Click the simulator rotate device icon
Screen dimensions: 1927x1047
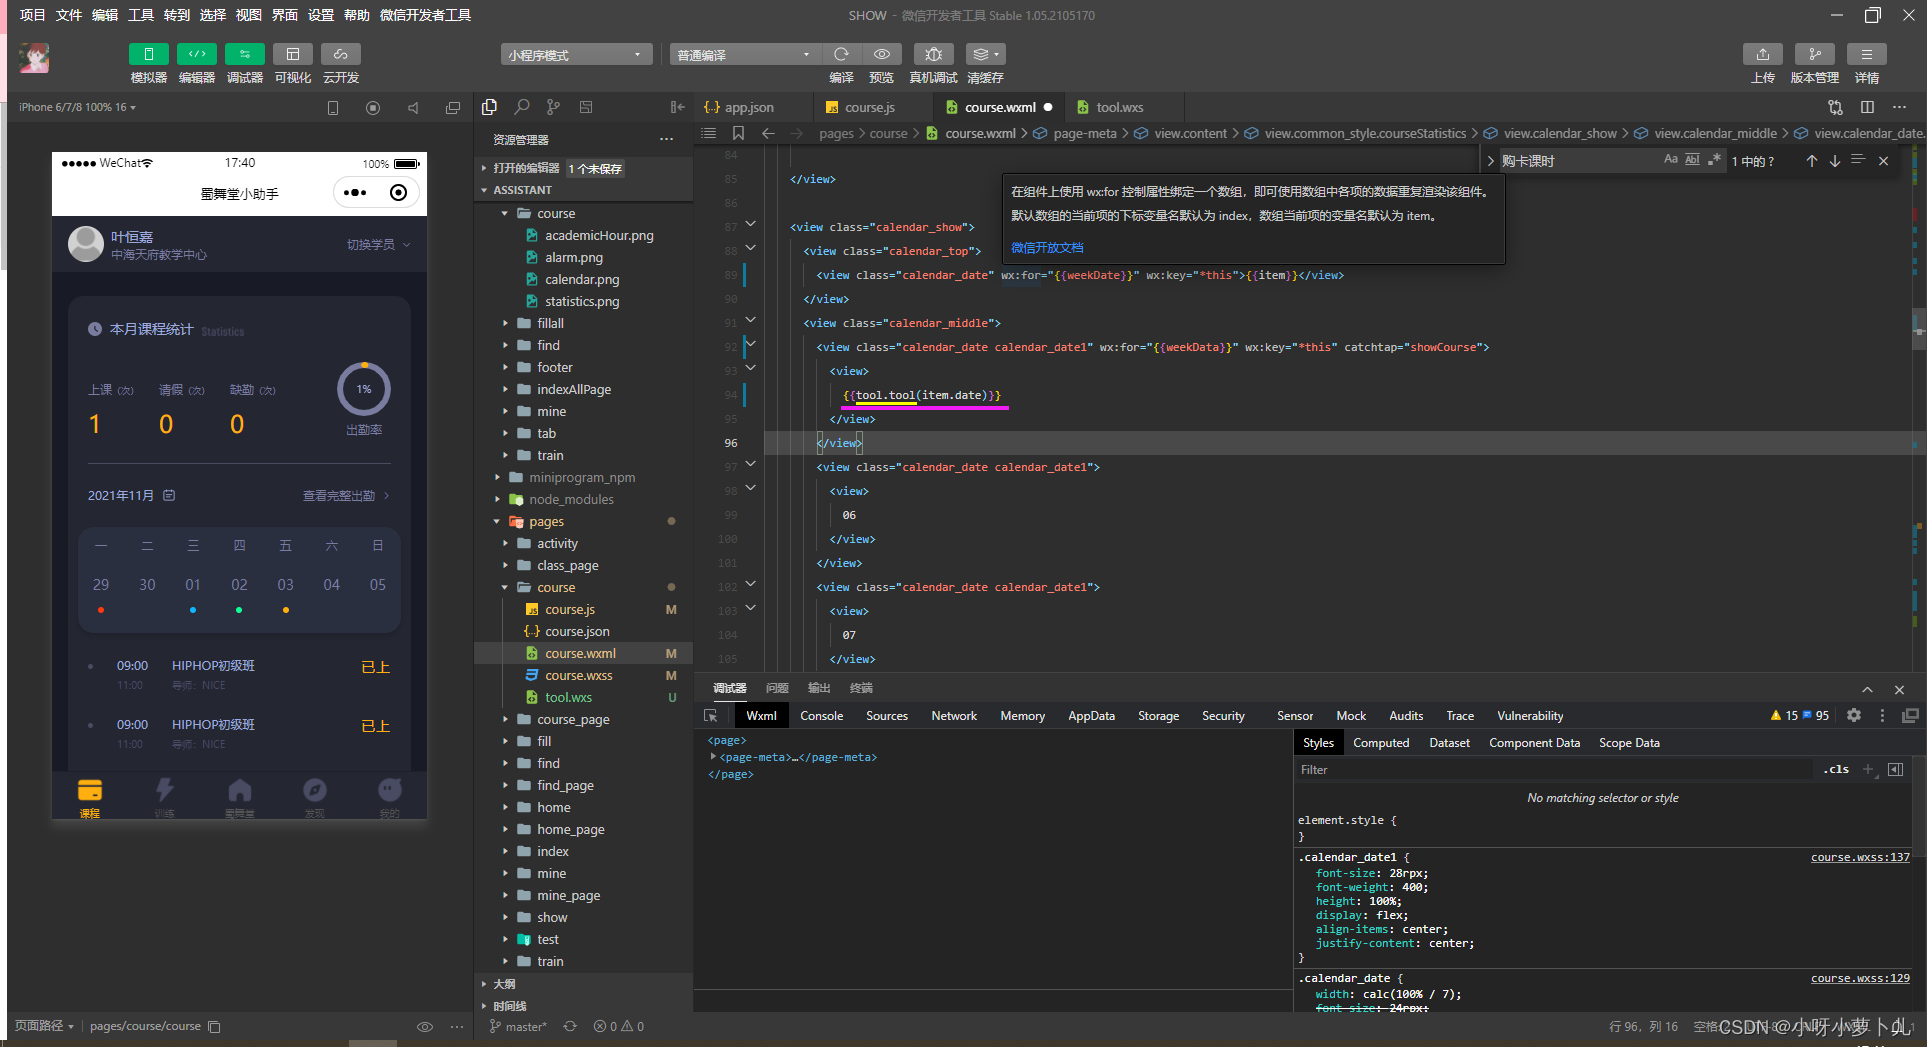coord(333,108)
